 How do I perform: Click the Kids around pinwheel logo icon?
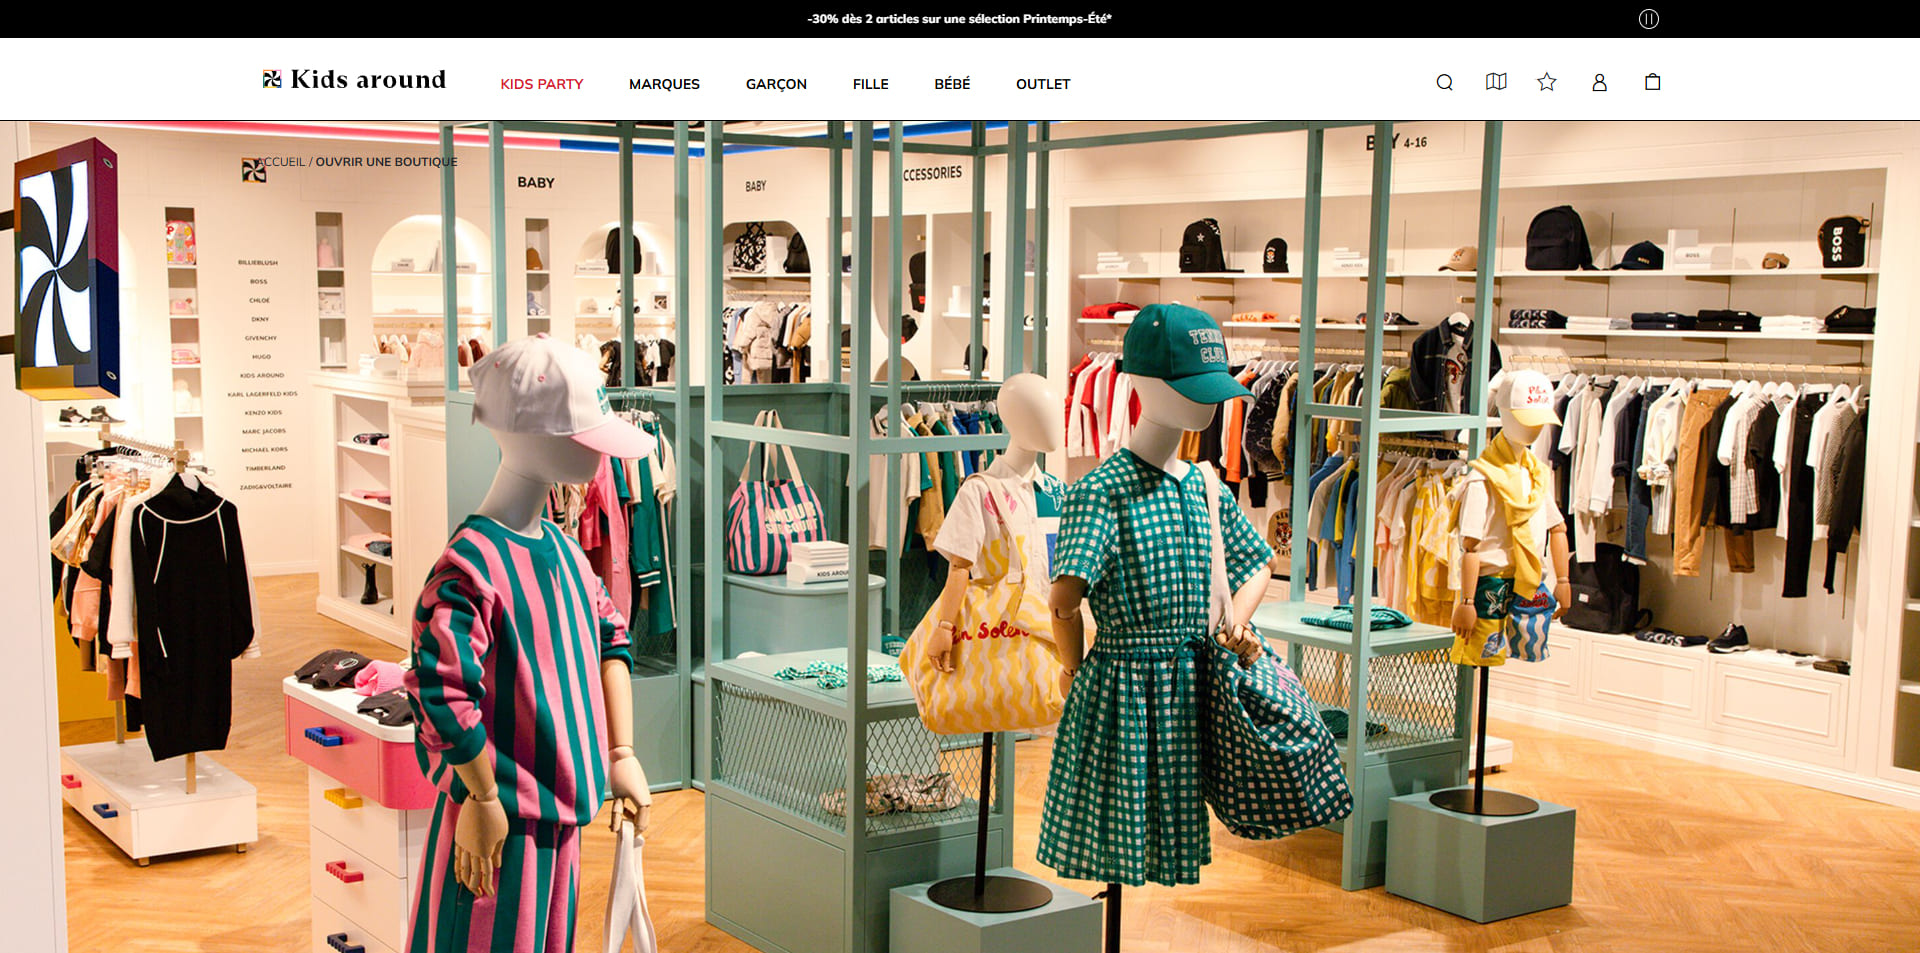[x=272, y=79]
